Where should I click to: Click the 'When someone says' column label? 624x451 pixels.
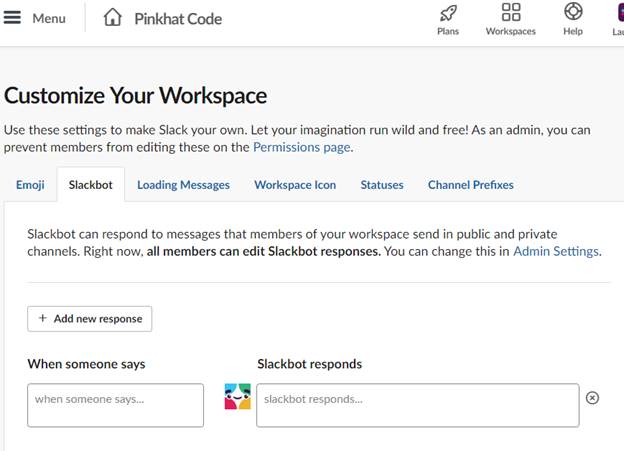pyautogui.click(x=86, y=364)
